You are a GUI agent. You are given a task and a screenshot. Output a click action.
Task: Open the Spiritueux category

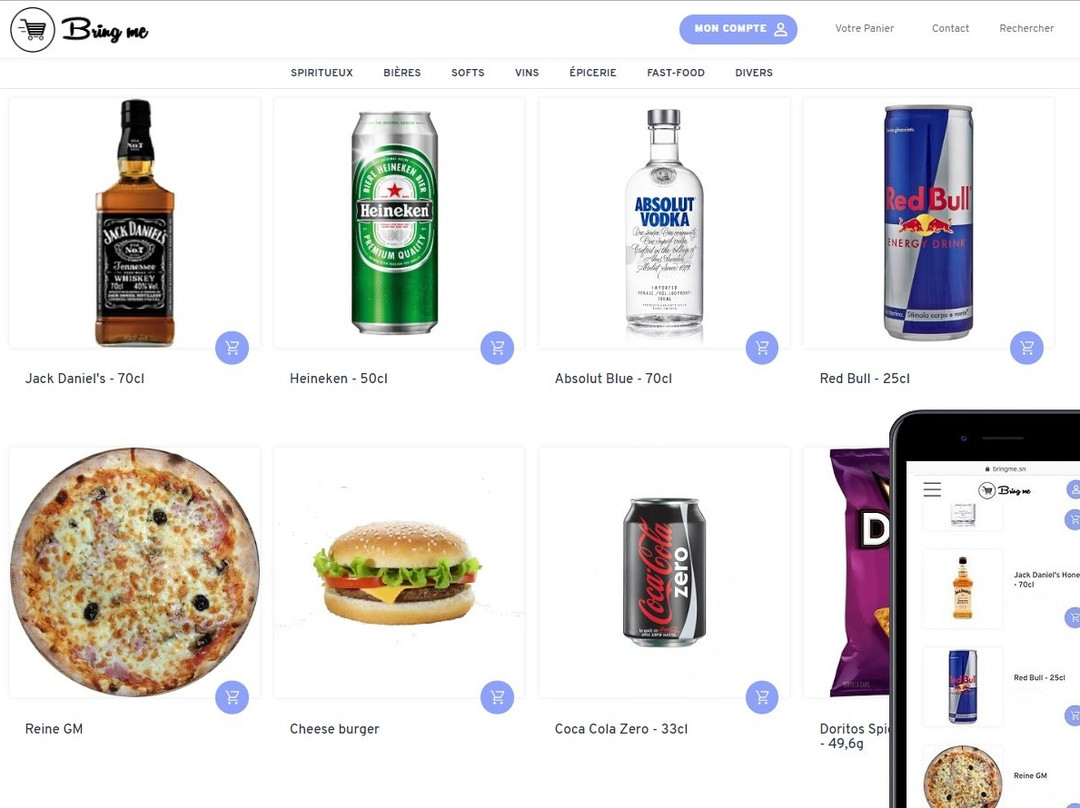click(x=322, y=72)
